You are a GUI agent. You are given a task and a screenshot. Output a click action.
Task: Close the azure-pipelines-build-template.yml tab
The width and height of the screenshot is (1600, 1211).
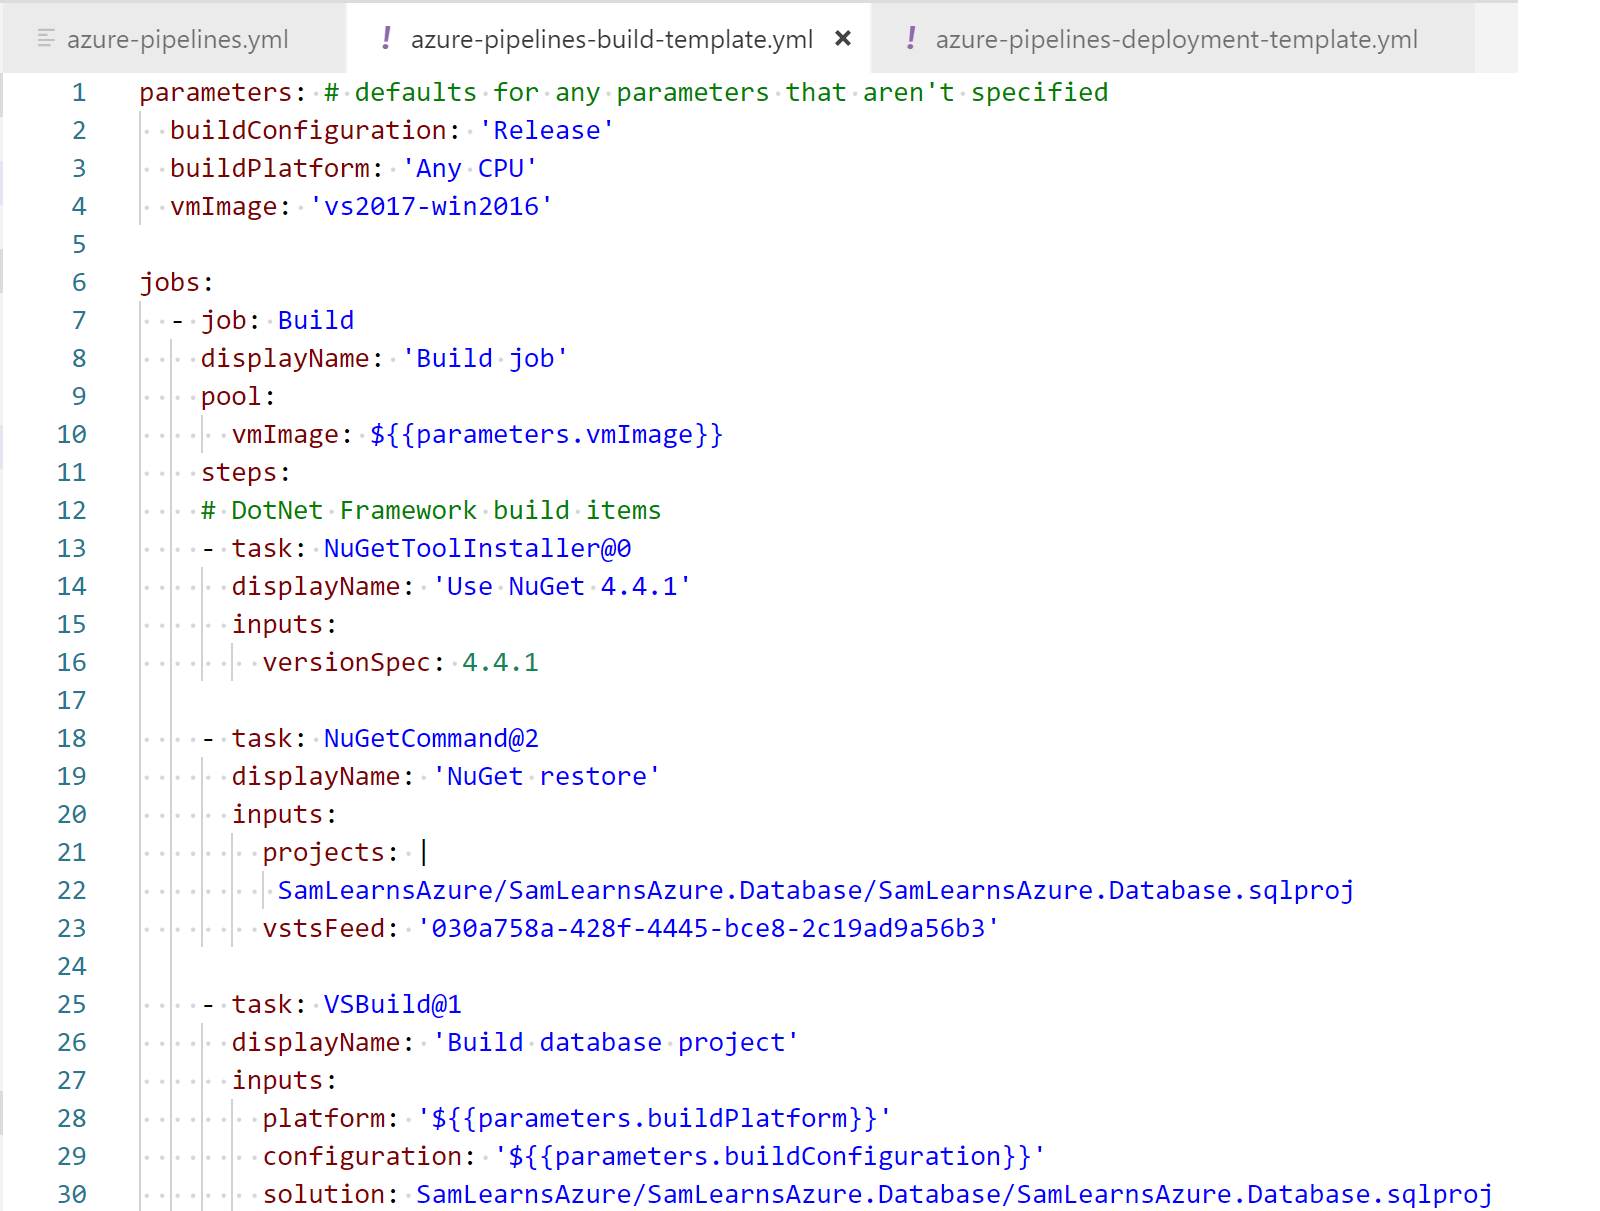[x=843, y=39]
